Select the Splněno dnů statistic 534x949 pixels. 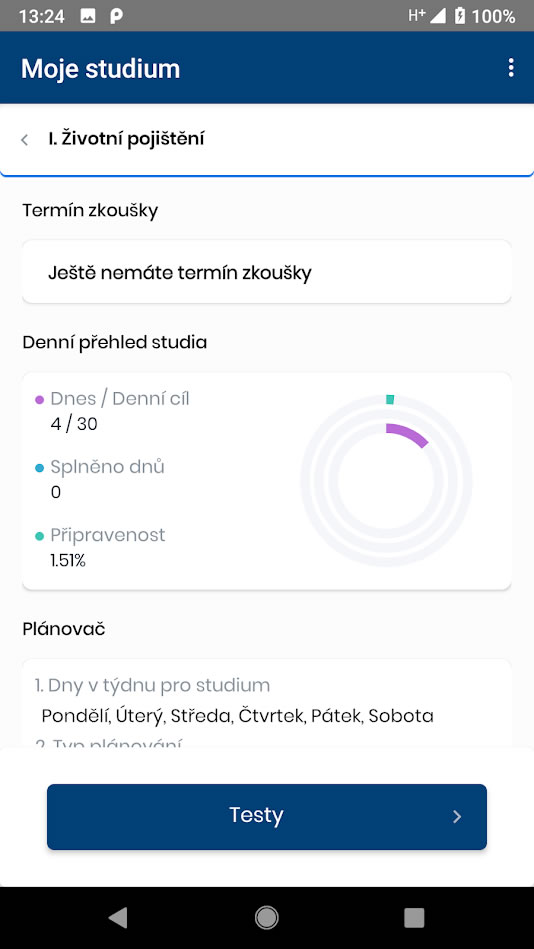(x=100, y=479)
